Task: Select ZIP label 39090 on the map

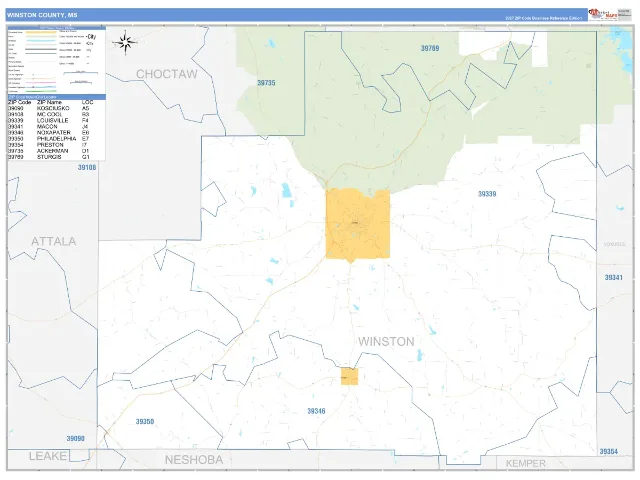Action: point(76,438)
